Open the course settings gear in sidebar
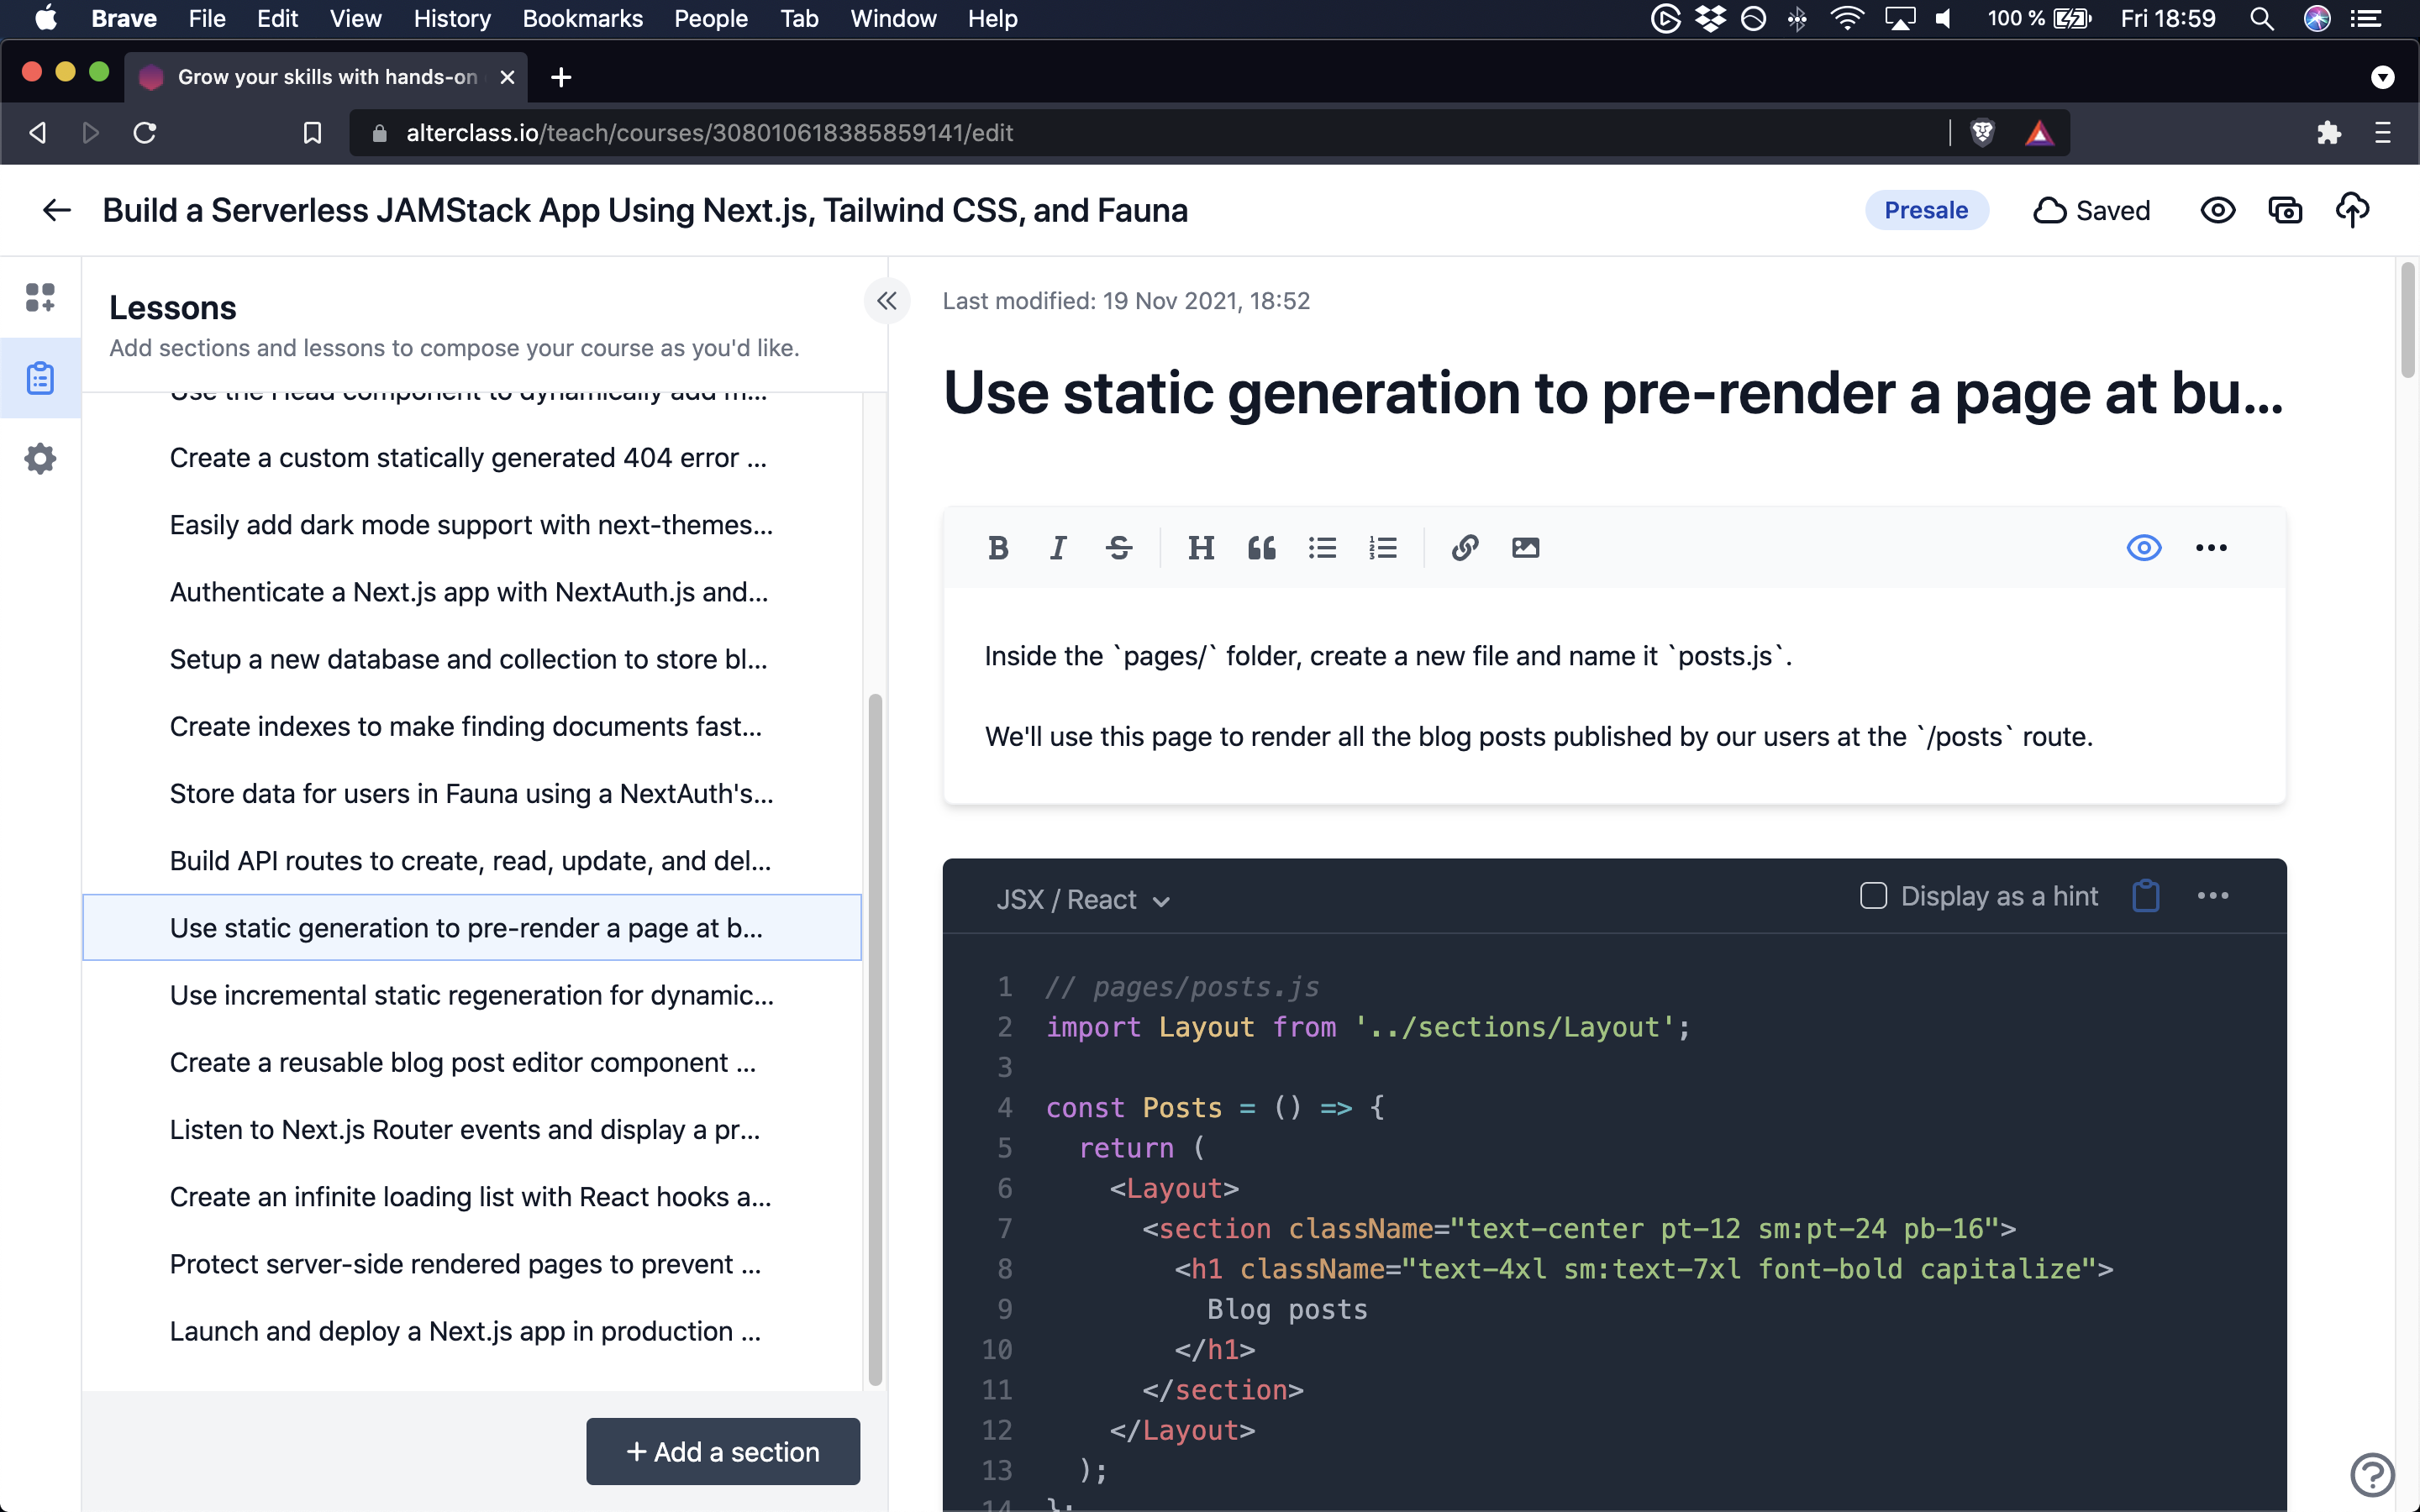 (40, 459)
